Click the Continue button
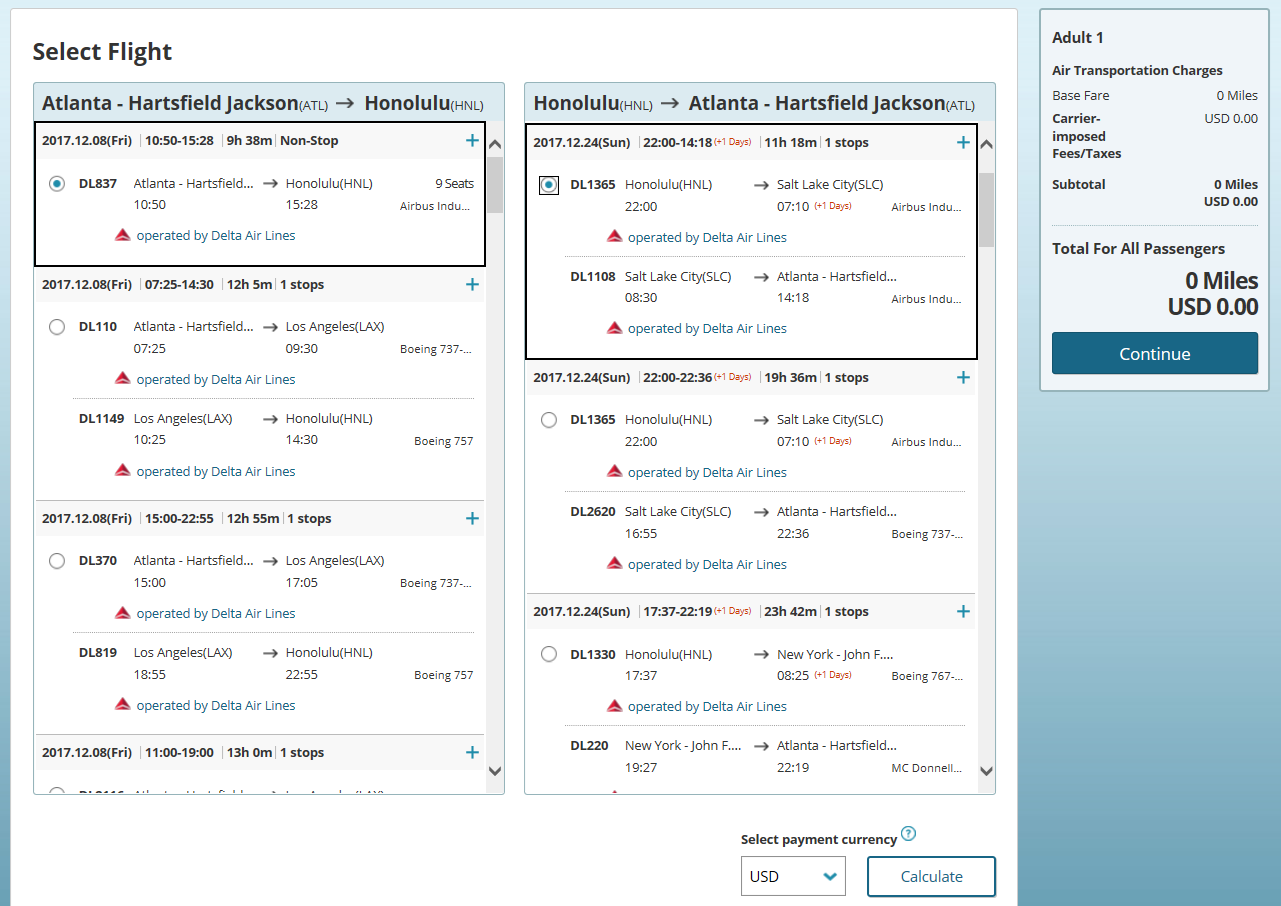This screenshot has width=1281, height=906. (1155, 354)
